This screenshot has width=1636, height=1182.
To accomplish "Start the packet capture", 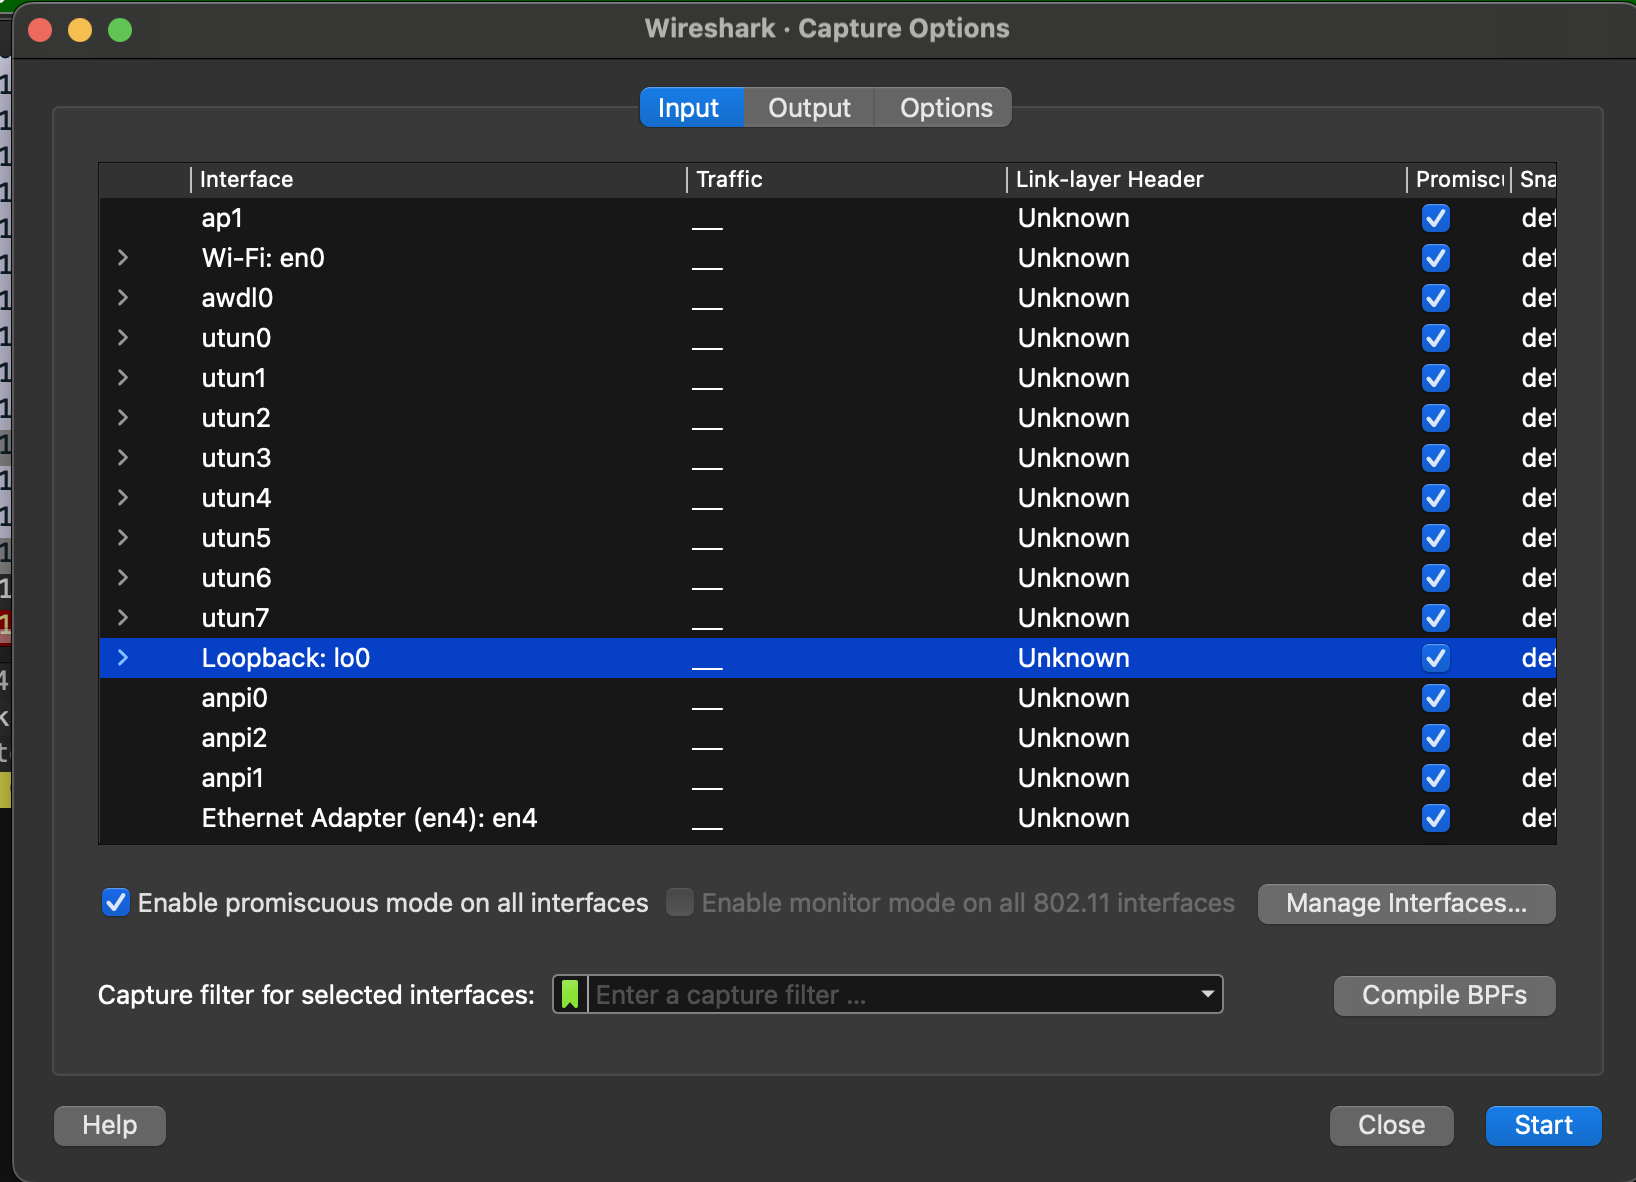I will 1543,1125.
